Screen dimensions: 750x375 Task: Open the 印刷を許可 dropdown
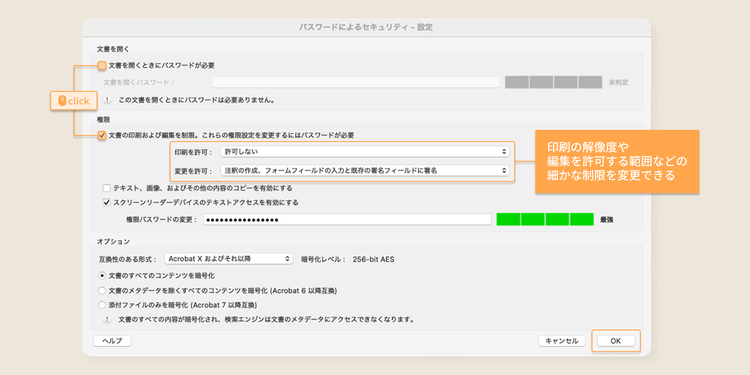[365, 152]
